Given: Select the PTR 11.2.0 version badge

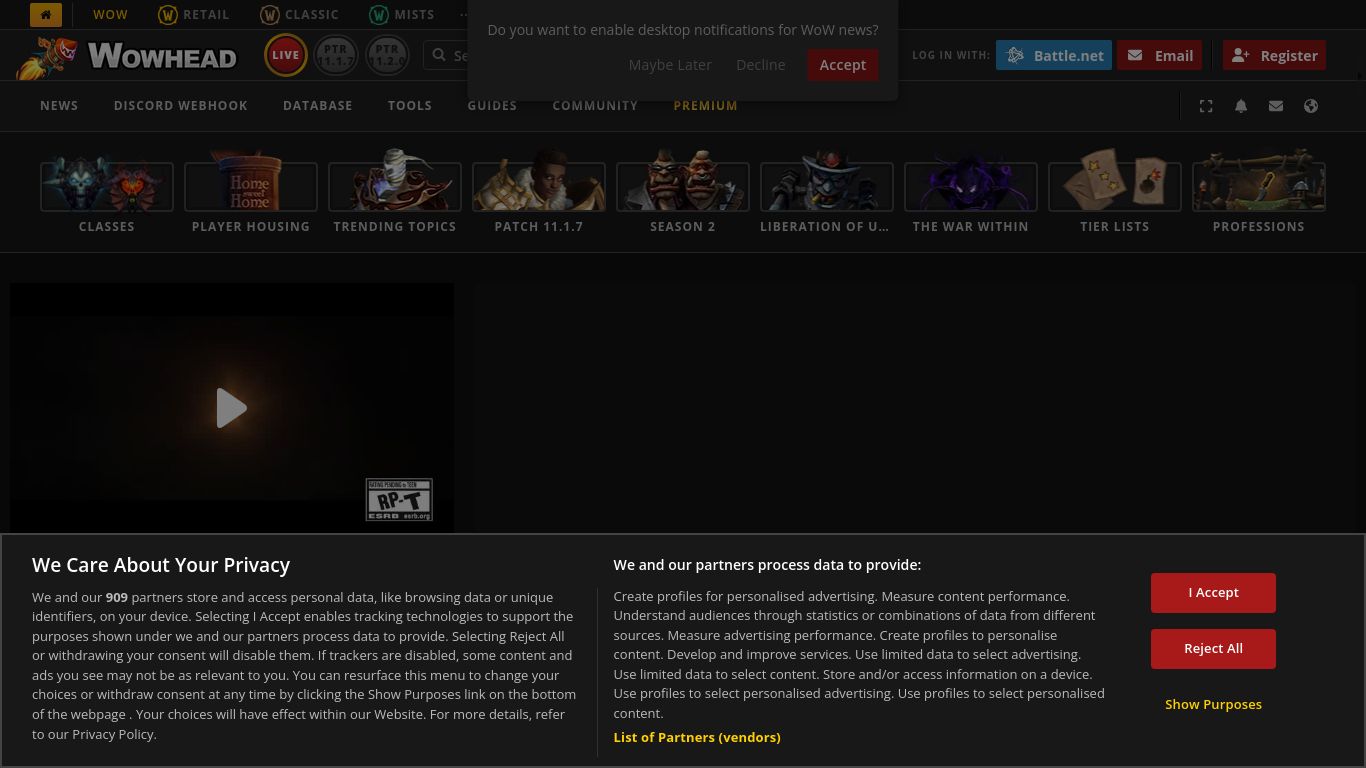Looking at the screenshot, I should tap(386, 55).
